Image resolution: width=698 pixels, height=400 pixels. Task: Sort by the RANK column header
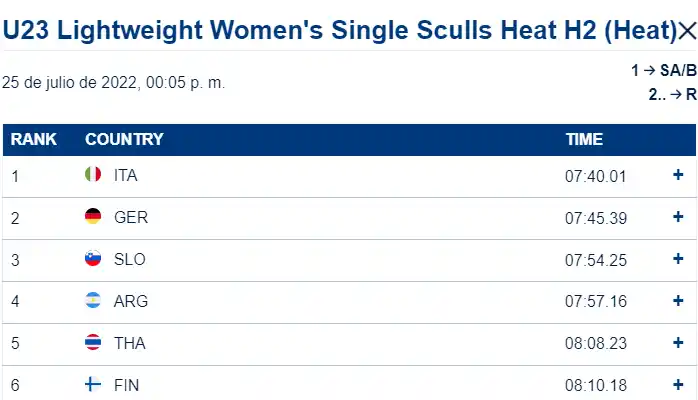coord(34,139)
